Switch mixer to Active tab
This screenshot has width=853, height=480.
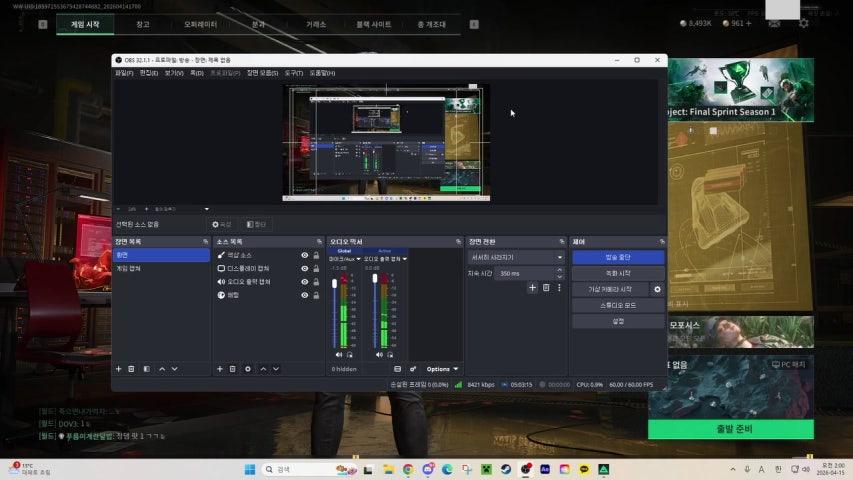click(x=385, y=251)
